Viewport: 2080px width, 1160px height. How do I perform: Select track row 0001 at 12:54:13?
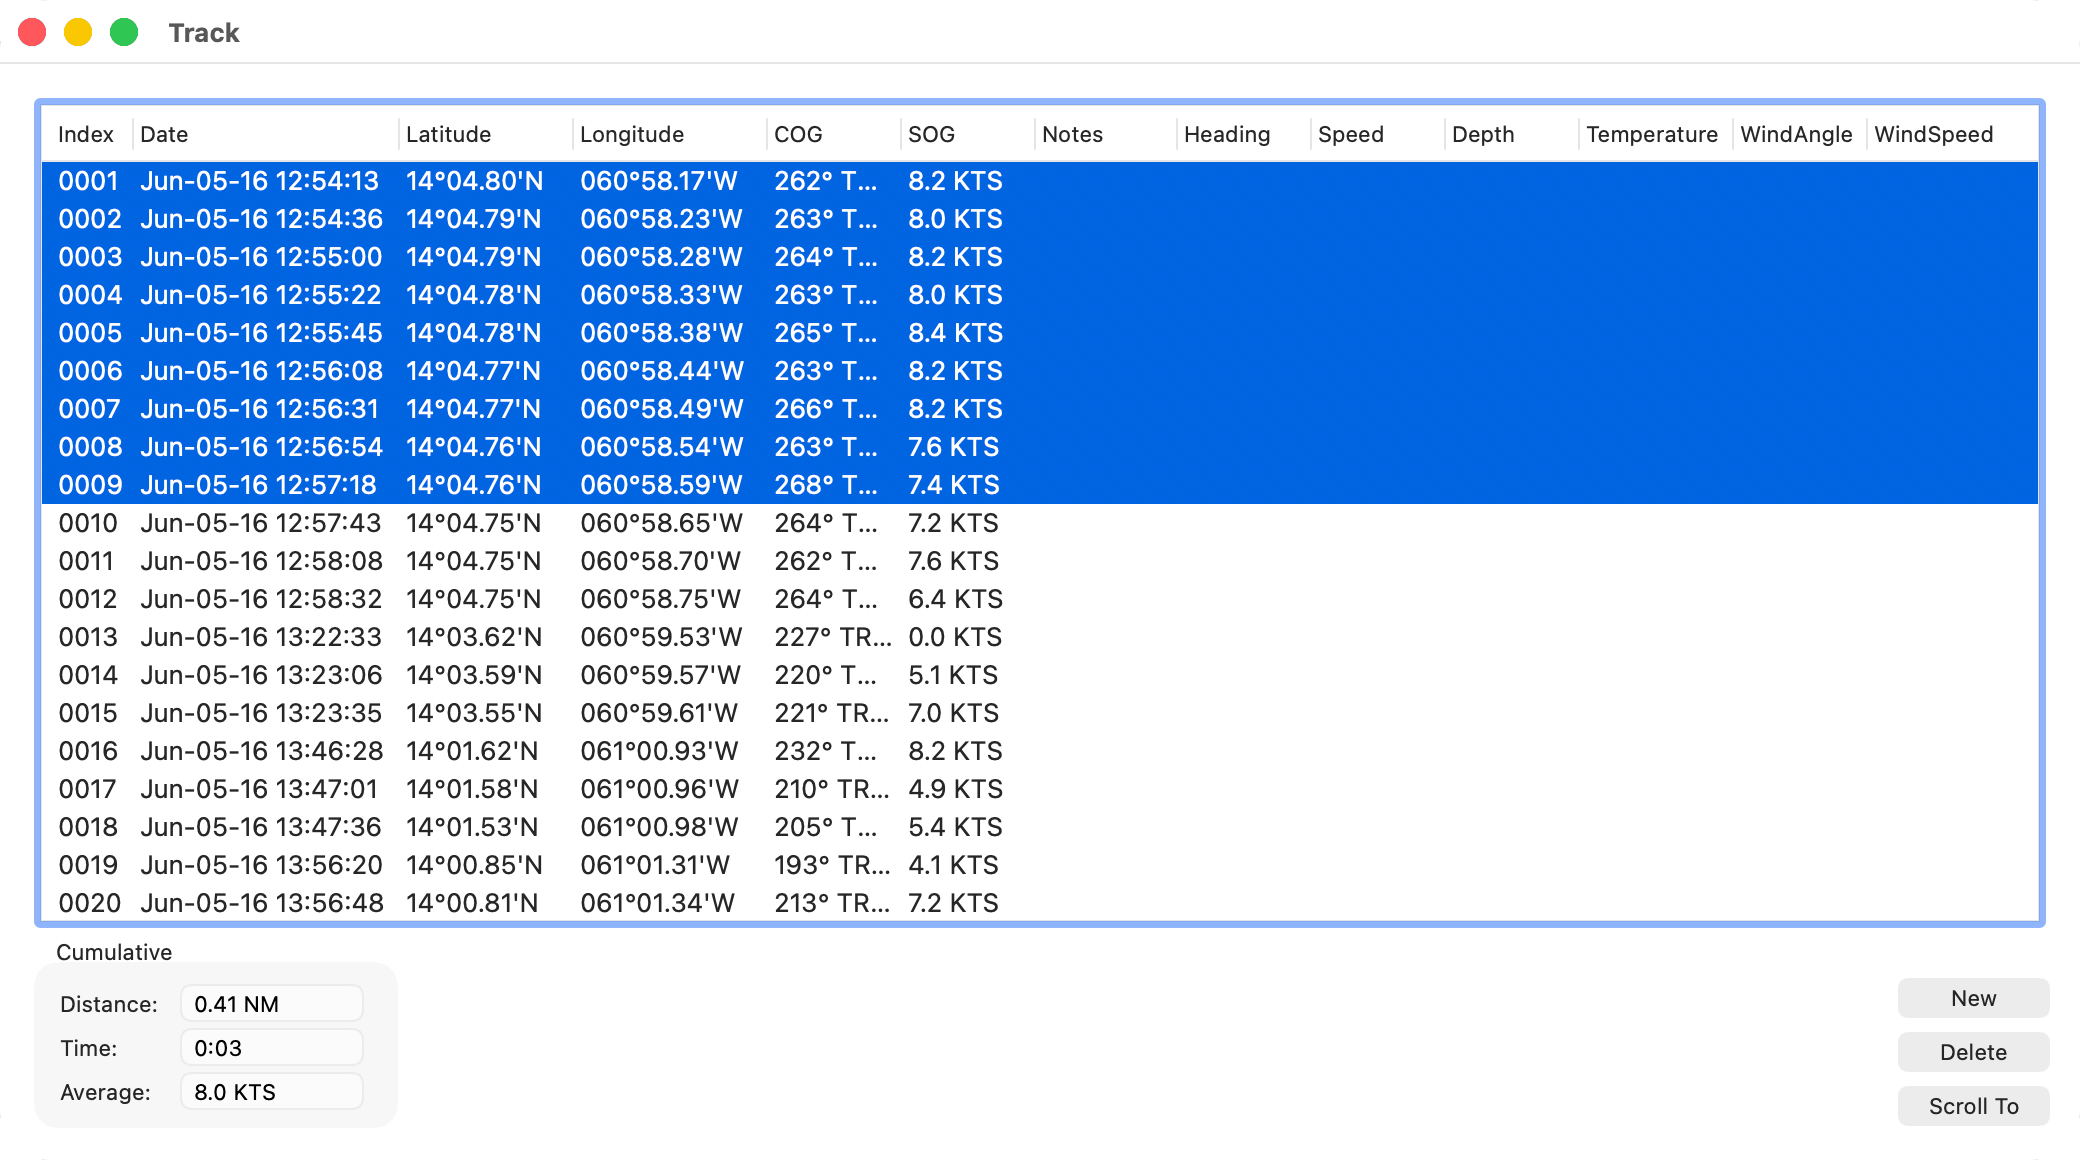pos(1040,181)
